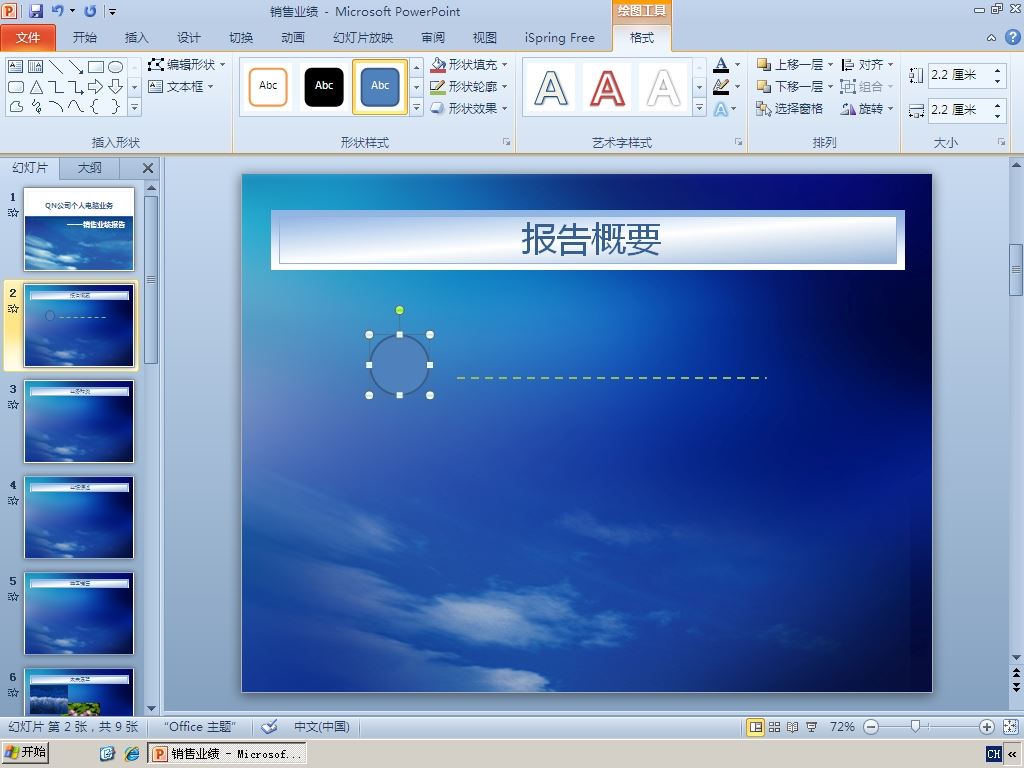Image resolution: width=1024 pixels, height=768 pixels.
Task: Open the 插入 ribbon tab
Action: (x=136, y=38)
